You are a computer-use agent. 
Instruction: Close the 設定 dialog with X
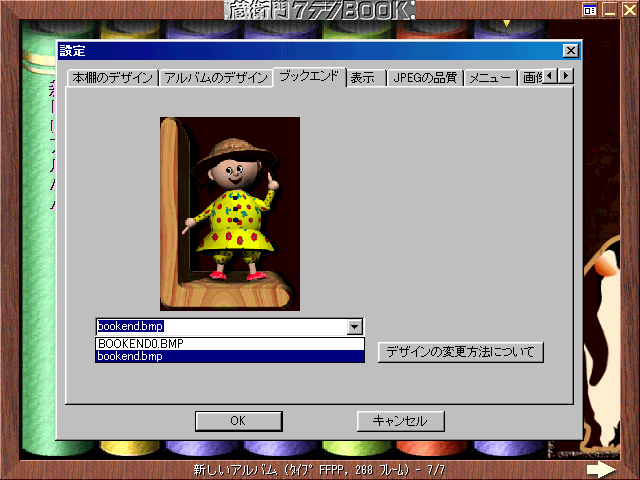pos(570,51)
